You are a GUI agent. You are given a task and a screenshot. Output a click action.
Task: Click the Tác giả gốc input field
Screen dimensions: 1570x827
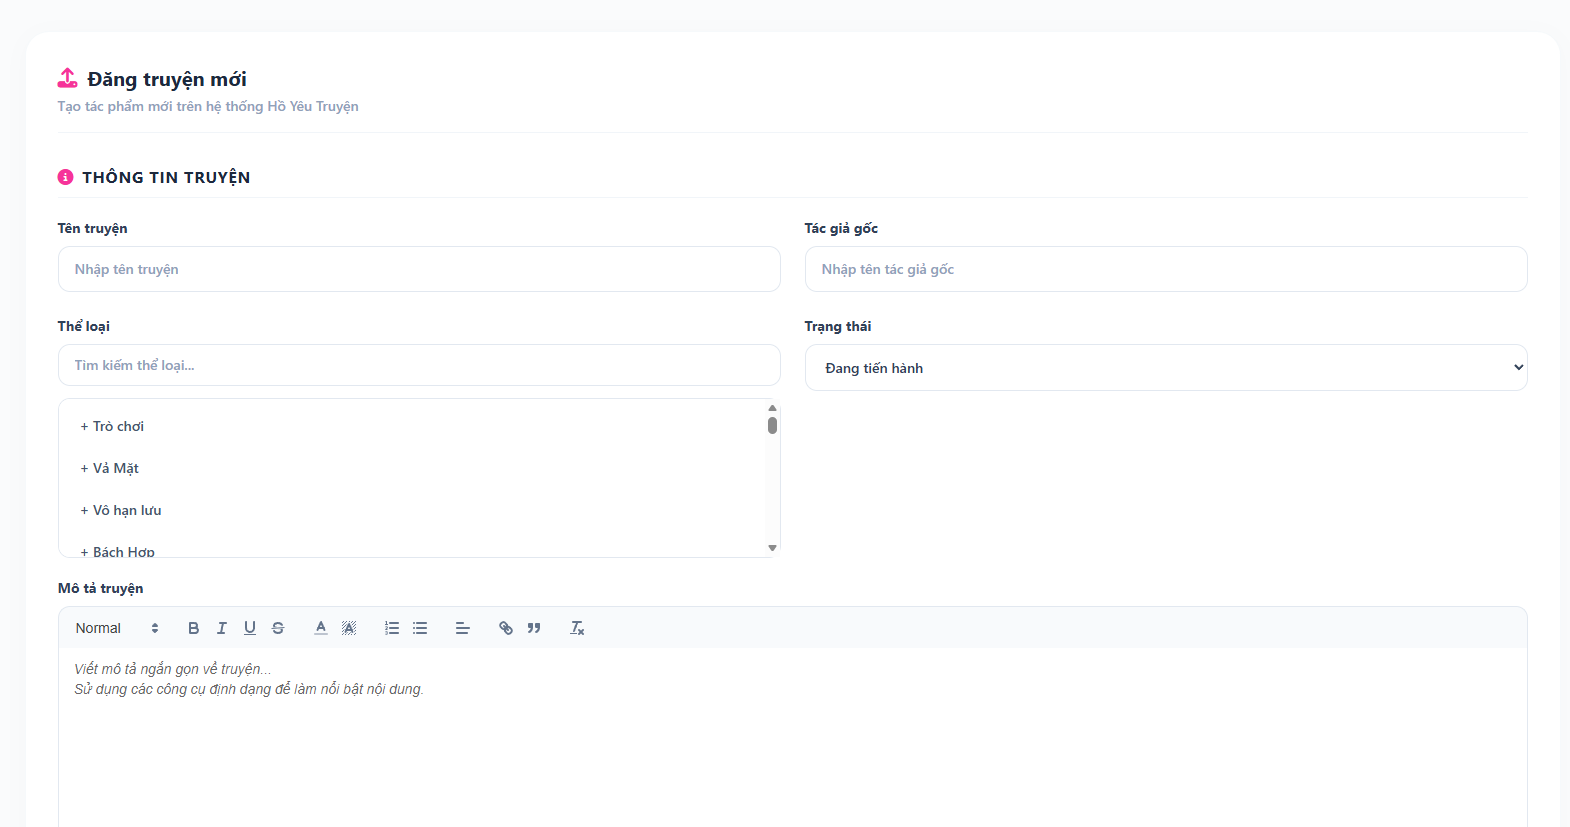point(1166,269)
